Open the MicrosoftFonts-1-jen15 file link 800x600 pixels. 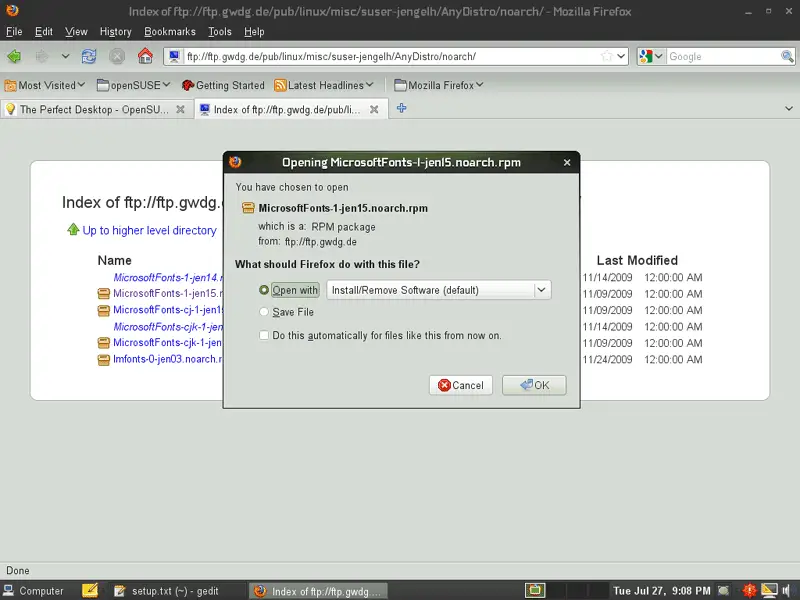168,293
